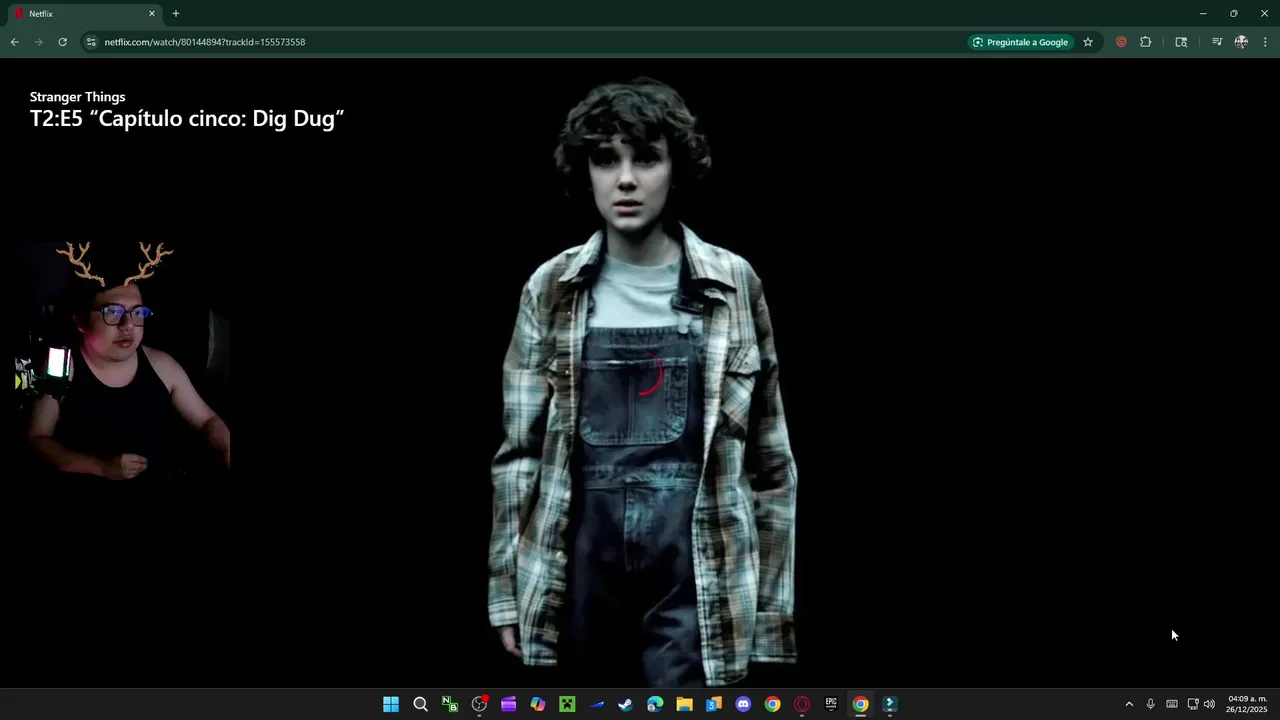Open the Windows Start menu
This screenshot has height=720, width=1280.
coord(391,704)
